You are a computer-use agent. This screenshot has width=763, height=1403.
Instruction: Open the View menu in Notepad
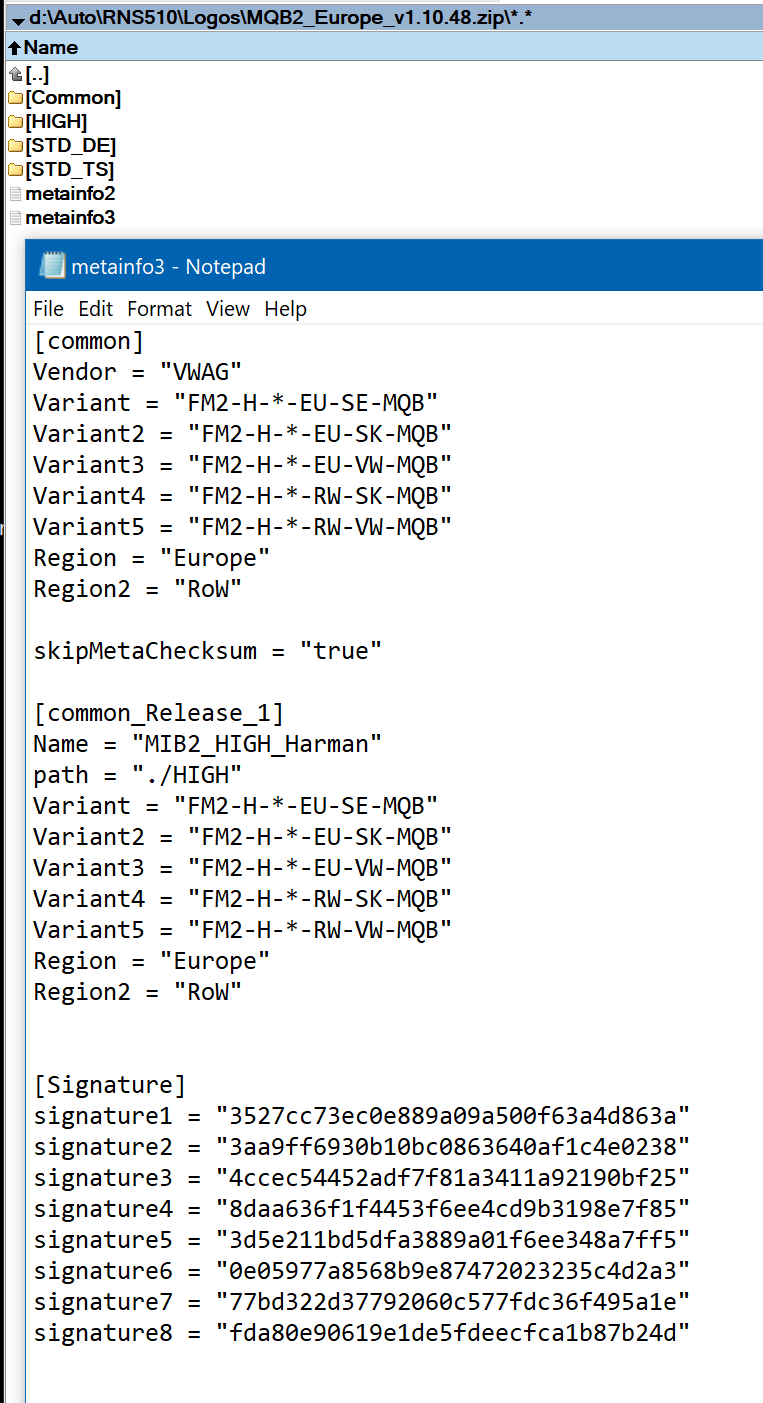click(x=228, y=309)
